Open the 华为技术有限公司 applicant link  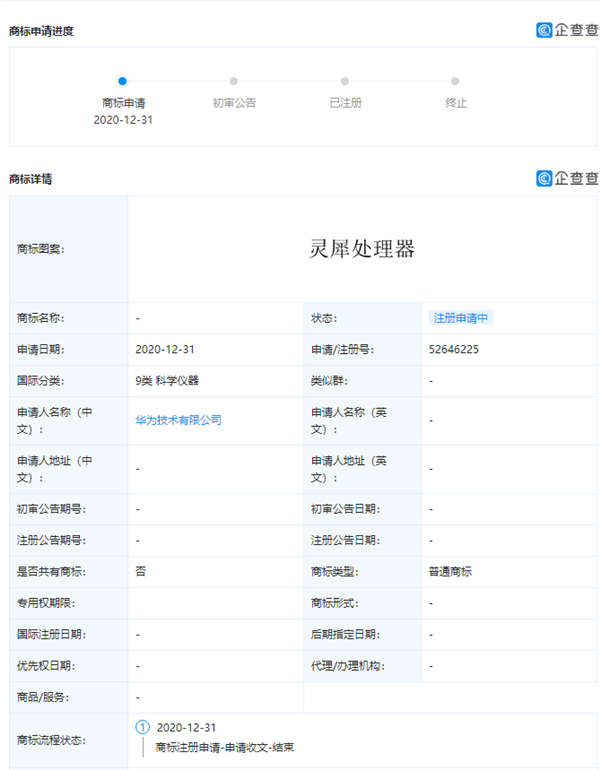click(x=178, y=420)
